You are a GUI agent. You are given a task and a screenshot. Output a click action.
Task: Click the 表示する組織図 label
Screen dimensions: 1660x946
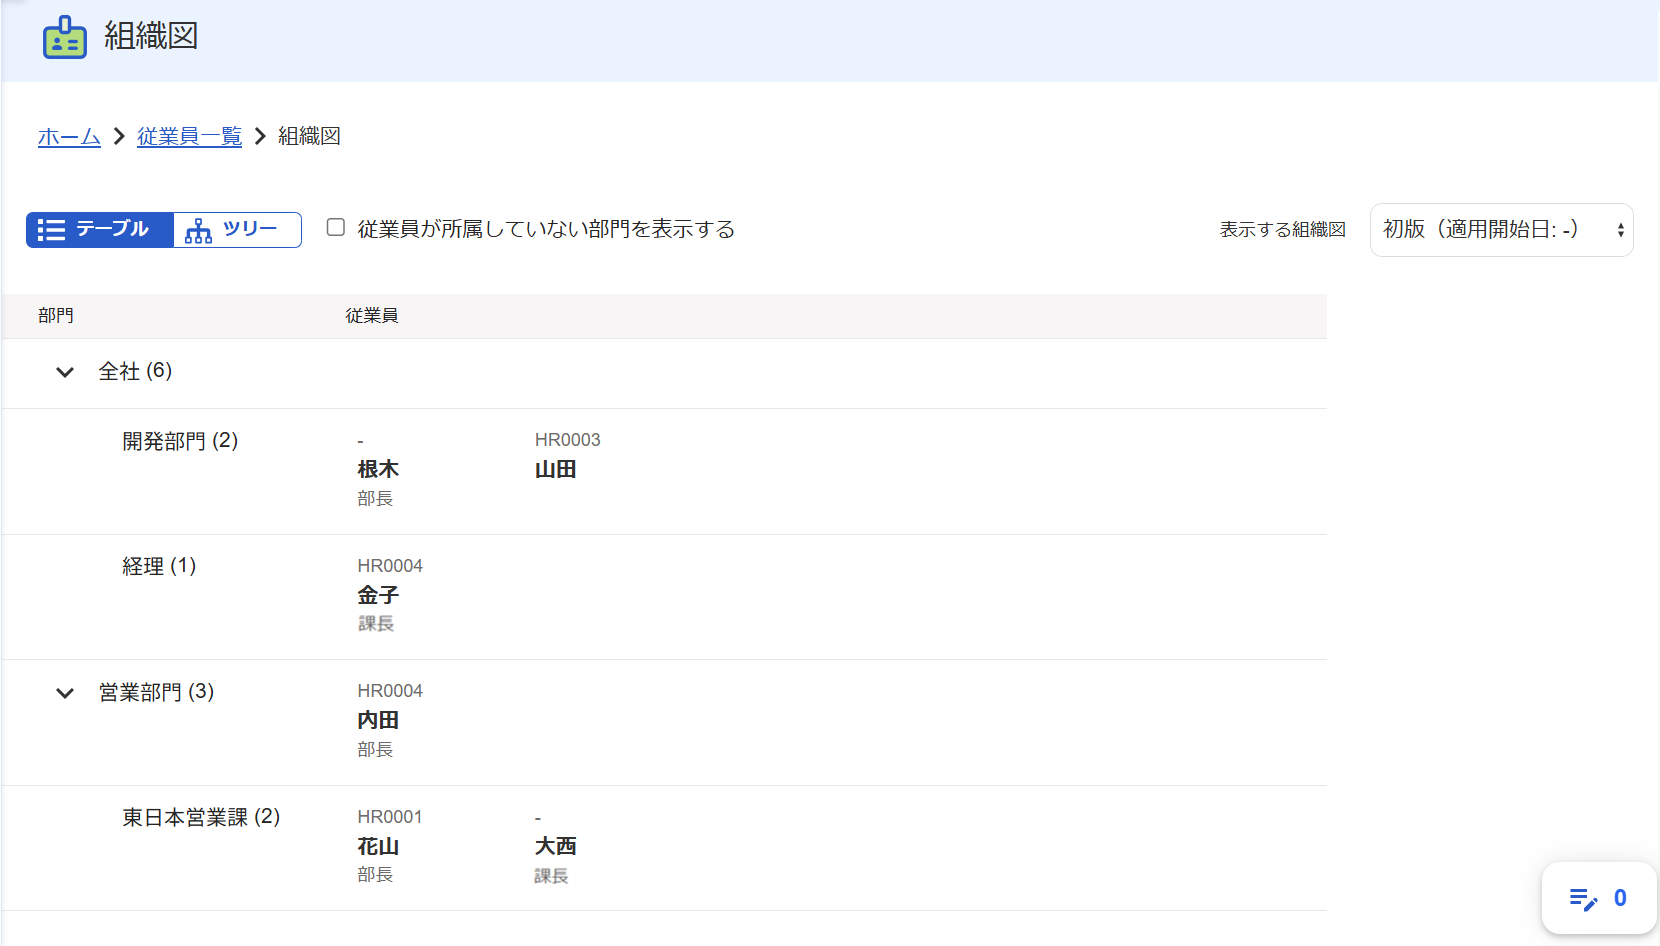(1282, 230)
